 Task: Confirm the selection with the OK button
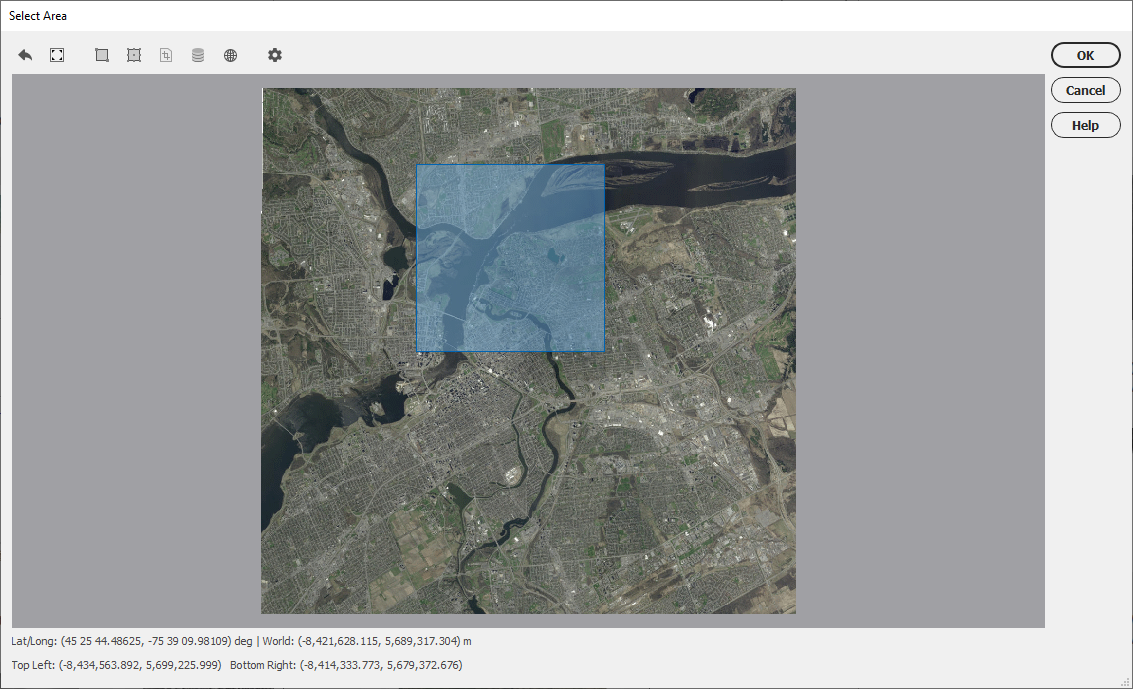[x=1085, y=55]
